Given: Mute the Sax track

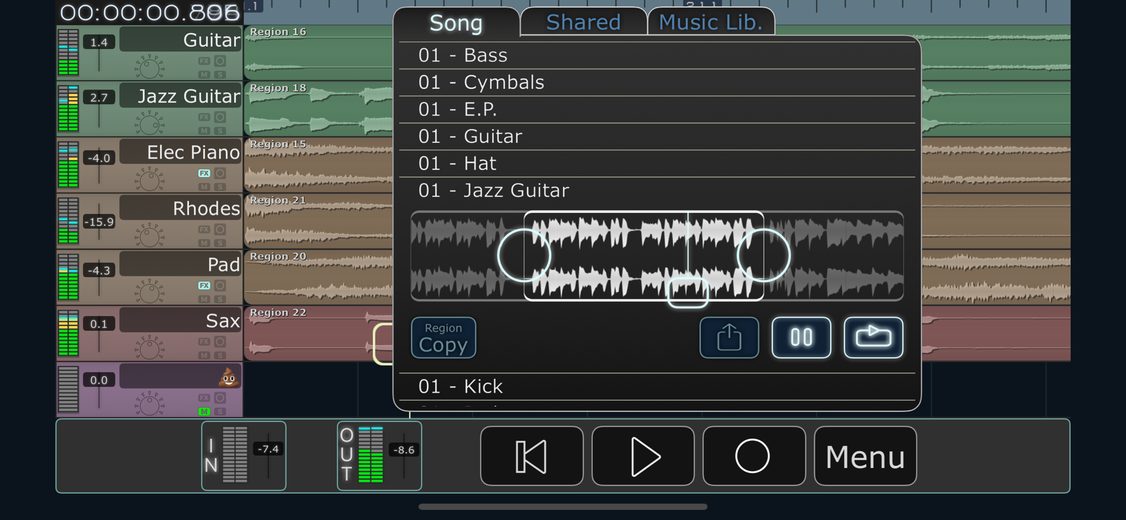Looking at the screenshot, I should coord(204,355).
